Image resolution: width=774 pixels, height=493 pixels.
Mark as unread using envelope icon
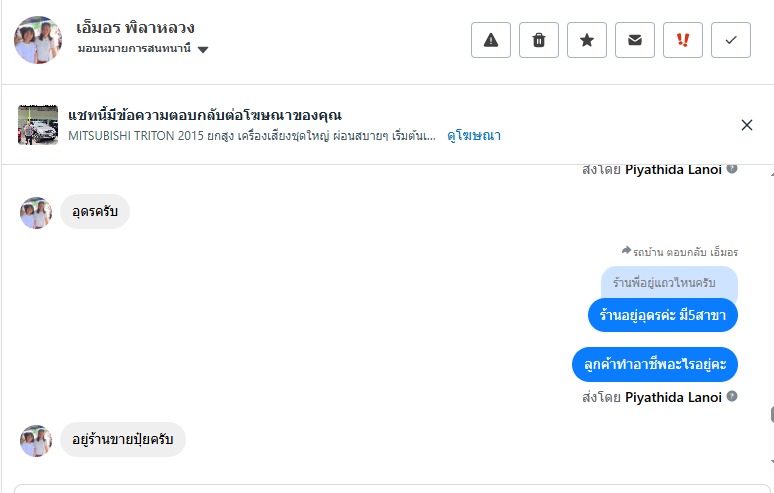coord(635,40)
